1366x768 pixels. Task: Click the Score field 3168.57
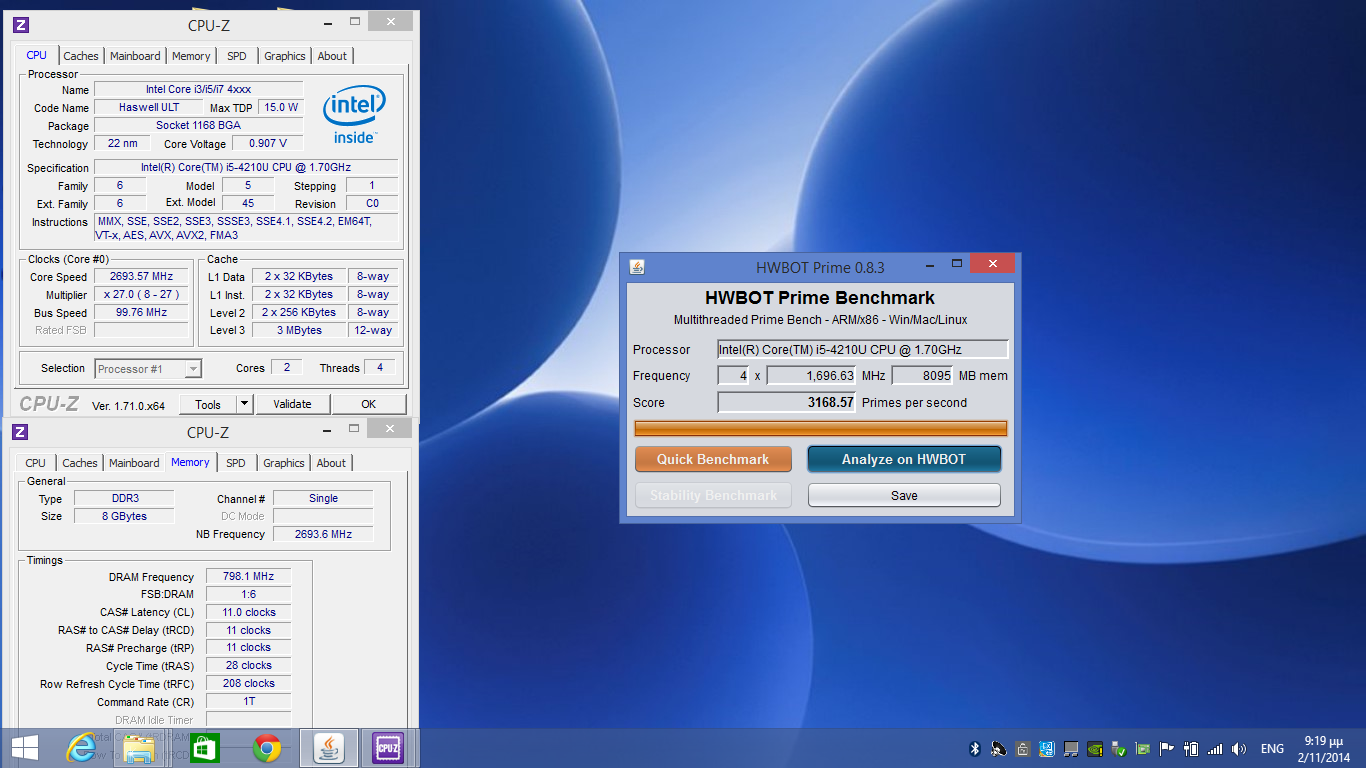pyautogui.click(x=787, y=402)
